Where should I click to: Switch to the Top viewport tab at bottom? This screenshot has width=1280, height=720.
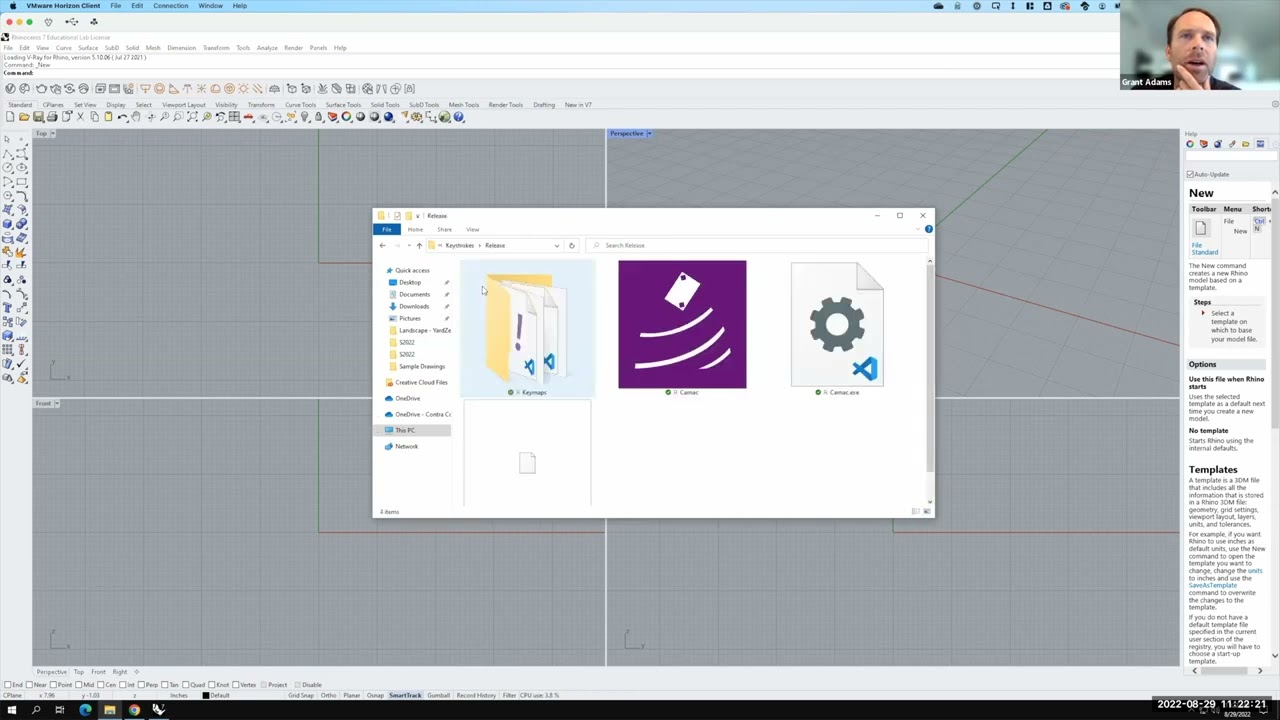[x=79, y=672]
